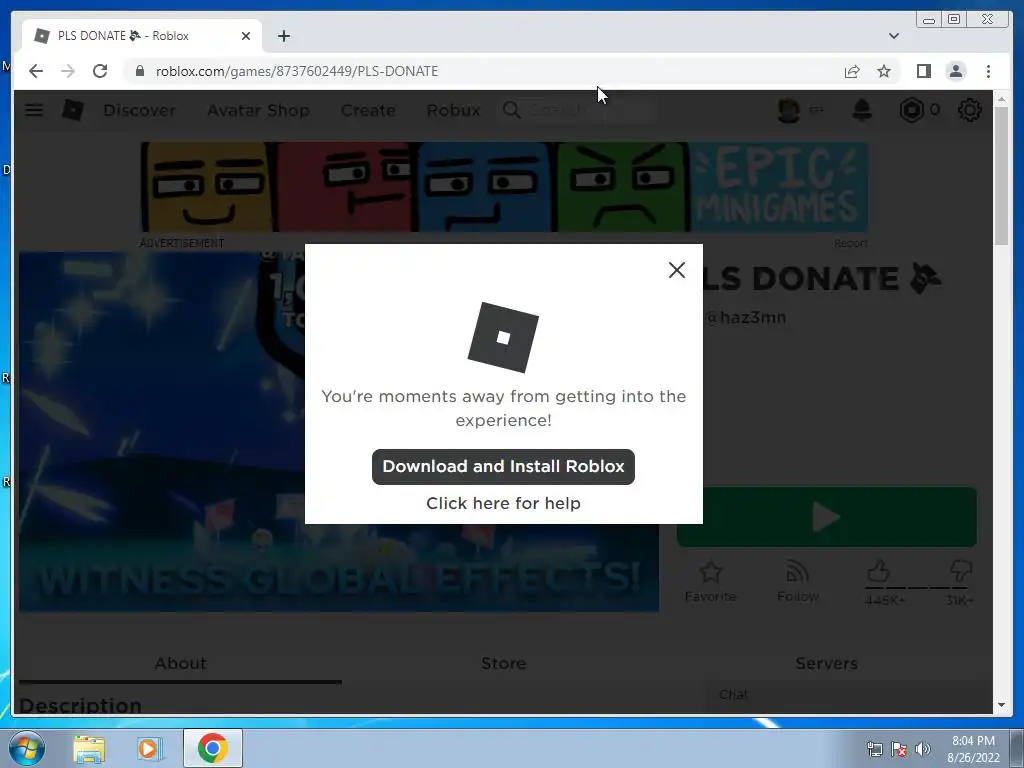The height and width of the screenshot is (768, 1024).
Task: Open Chrome profile avatar menu
Action: coord(955,71)
